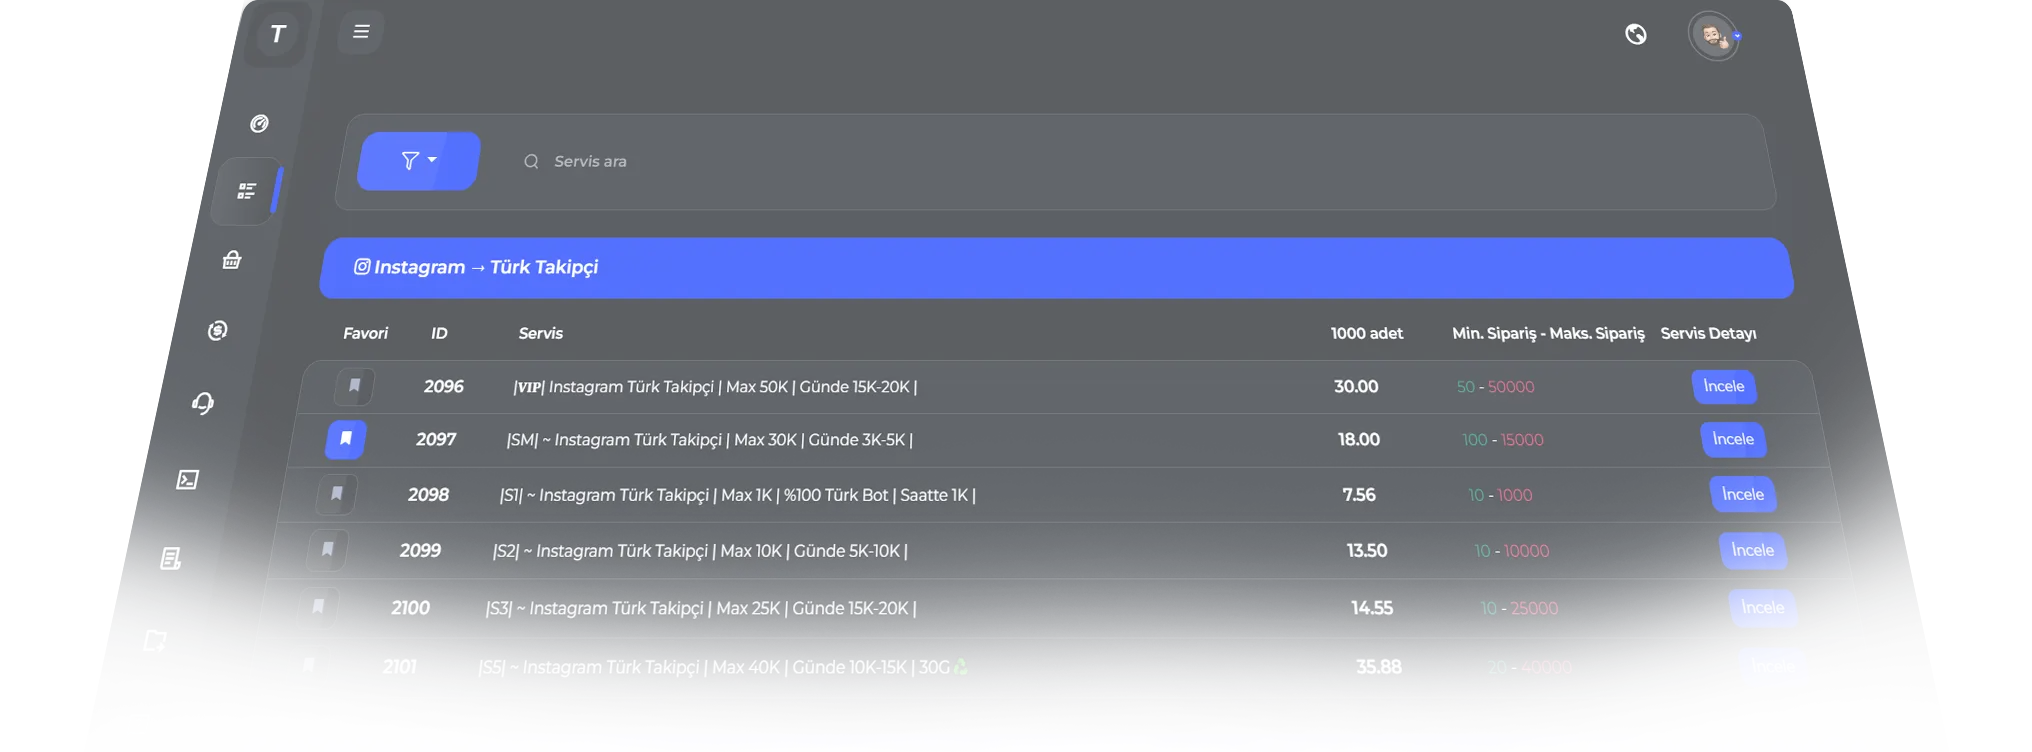2032x752 pixels.
Task: Toggle favorite for service 2096
Action: tap(354, 386)
